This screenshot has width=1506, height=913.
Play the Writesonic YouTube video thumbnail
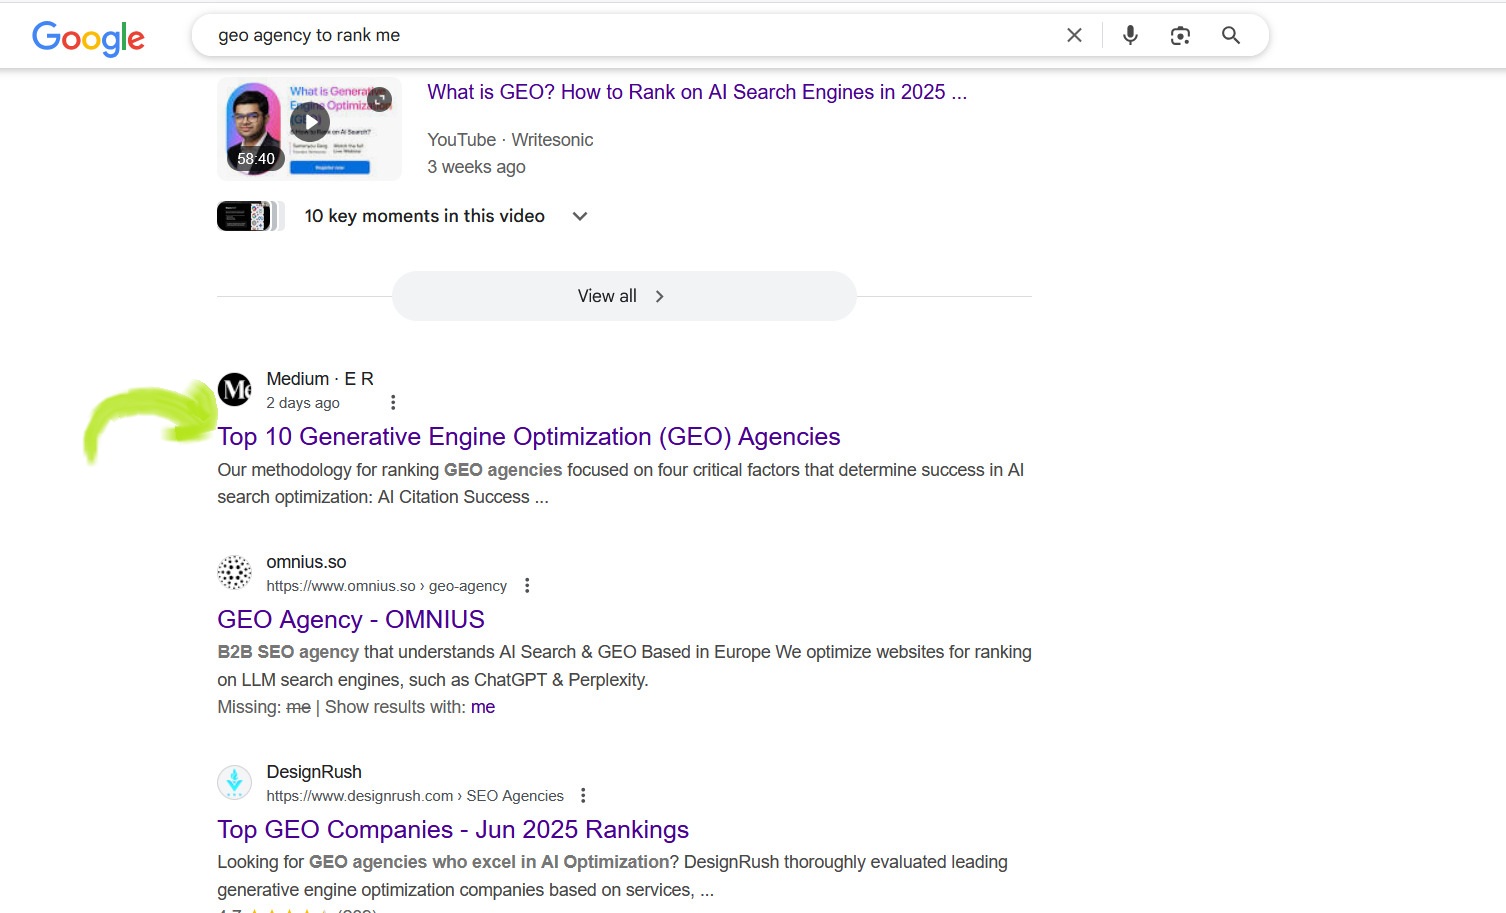pos(309,128)
